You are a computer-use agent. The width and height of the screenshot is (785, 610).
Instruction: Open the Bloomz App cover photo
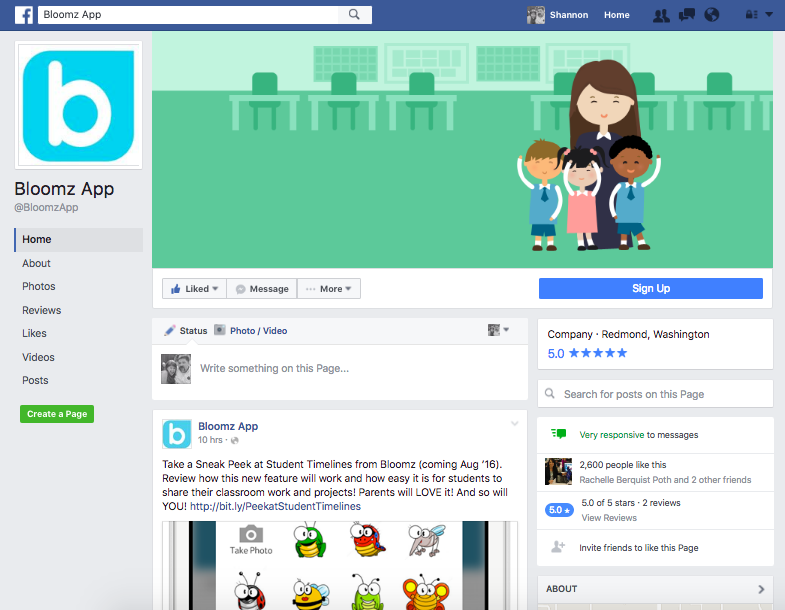(462, 150)
